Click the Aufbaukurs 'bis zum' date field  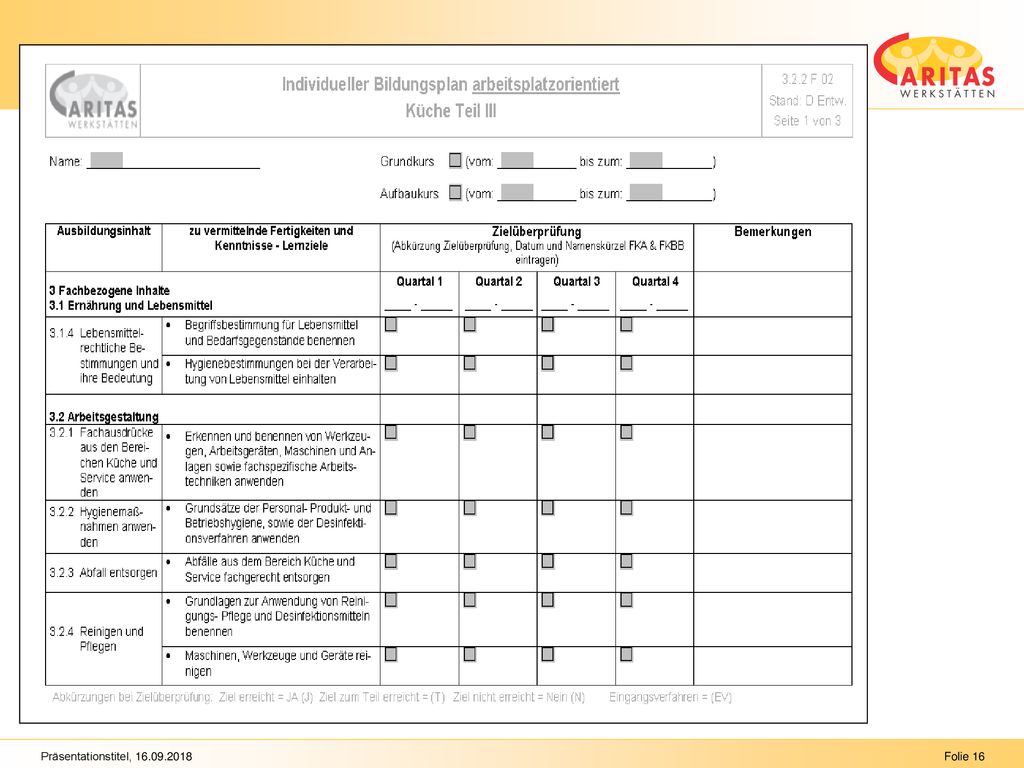tap(669, 193)
